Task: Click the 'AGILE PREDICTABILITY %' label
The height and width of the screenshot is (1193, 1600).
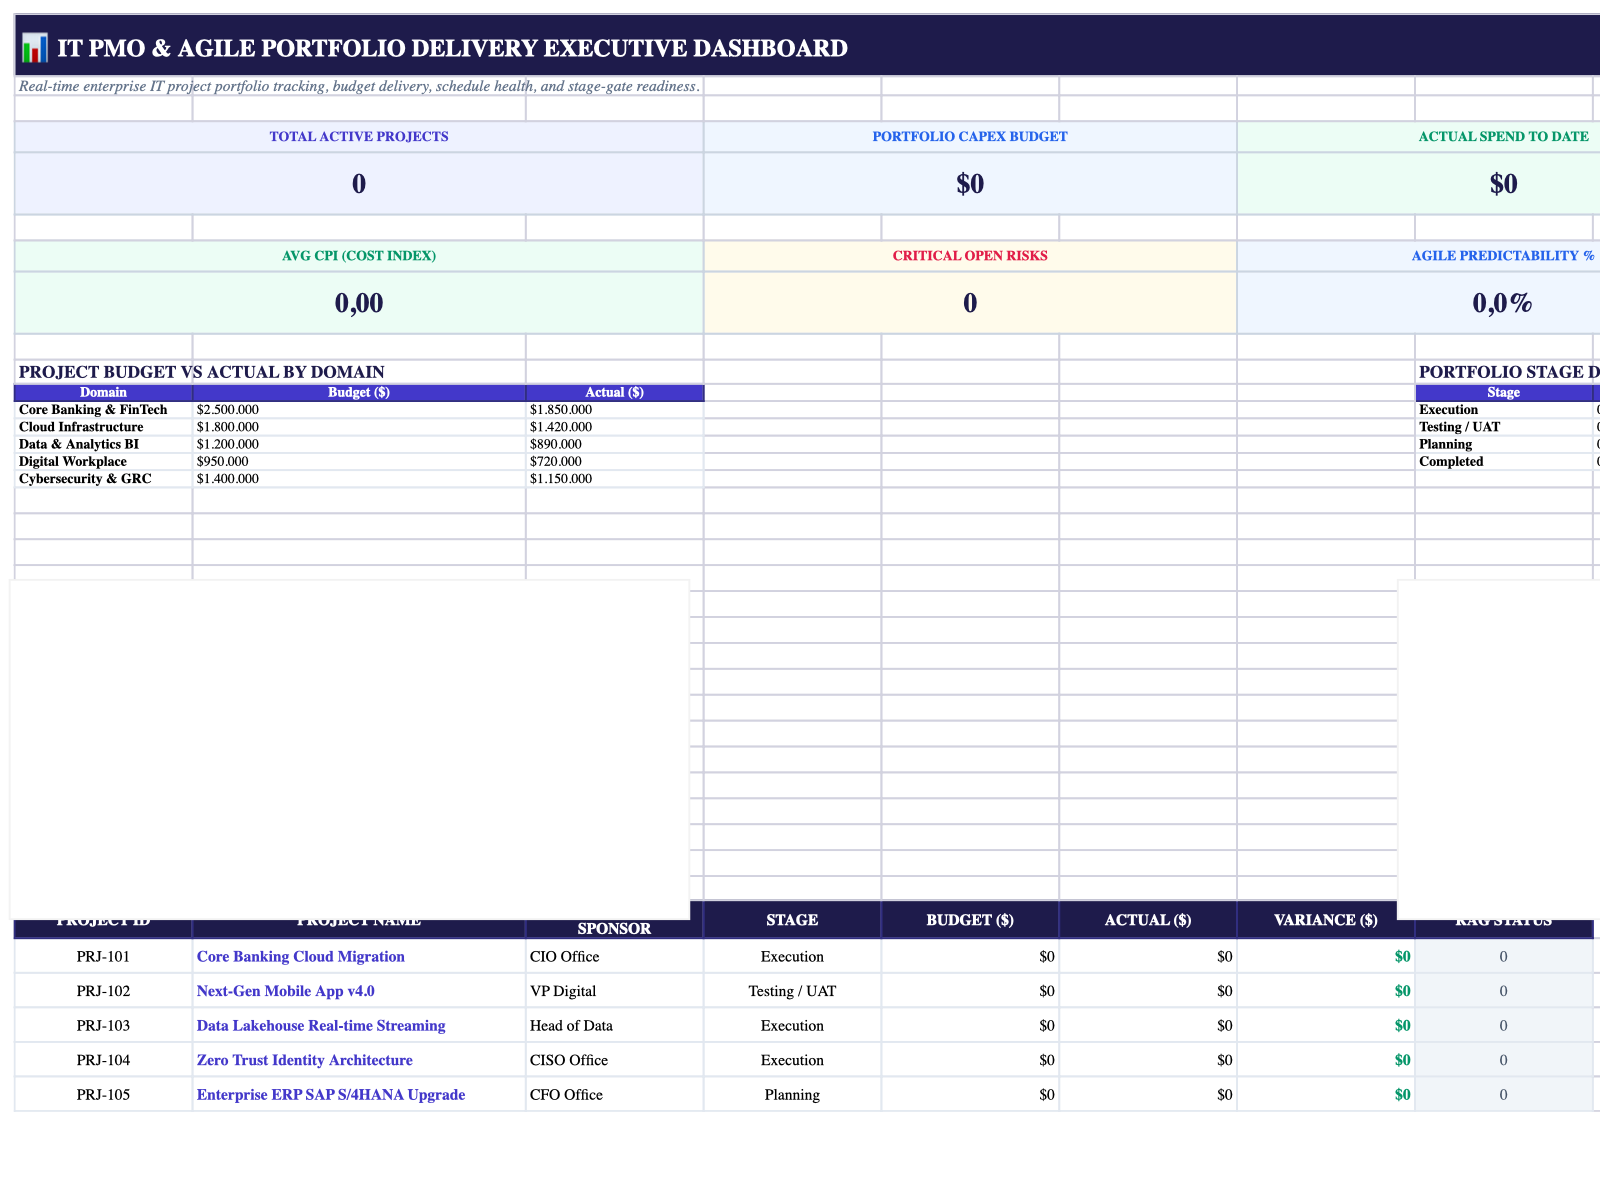Action: tap(1503, 255)
